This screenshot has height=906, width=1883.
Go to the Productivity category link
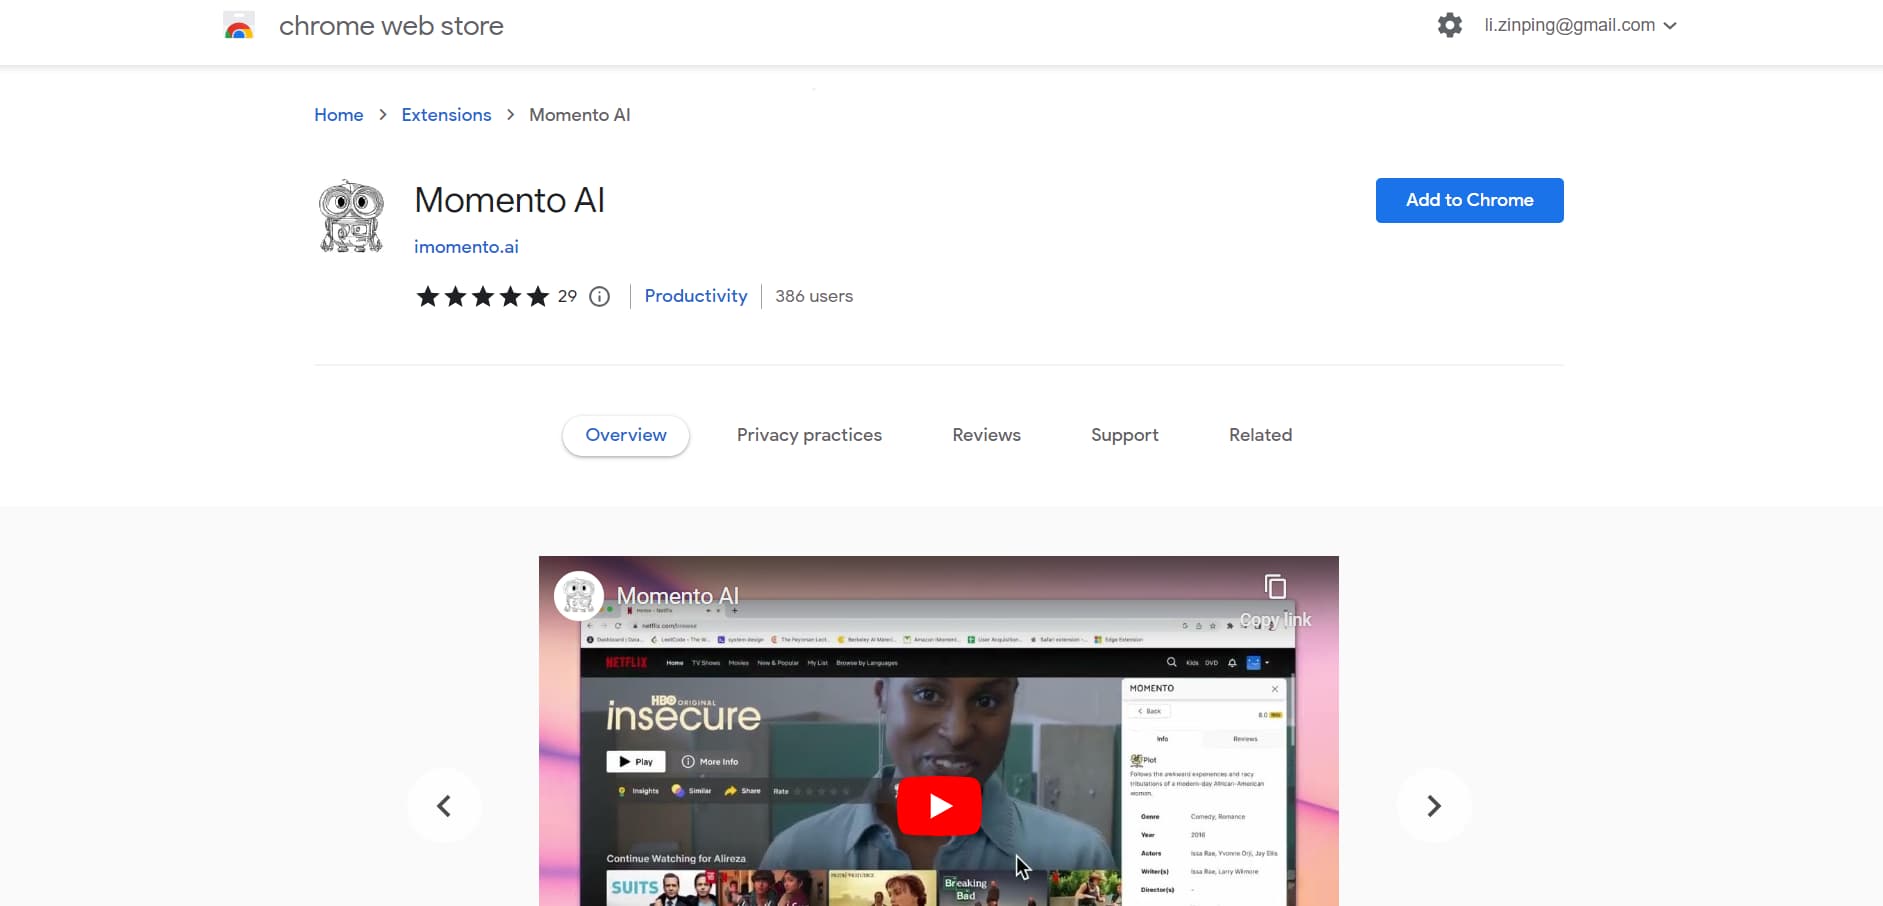click(x=696, y=296)
